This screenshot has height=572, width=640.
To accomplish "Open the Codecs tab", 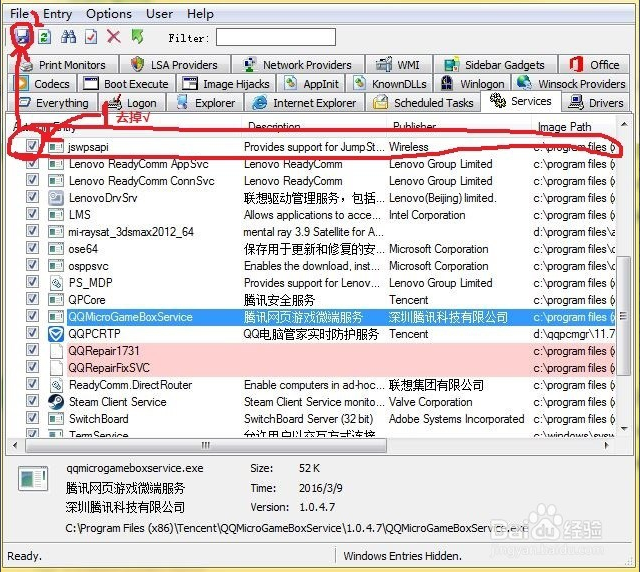I will [x=43, y=84].
